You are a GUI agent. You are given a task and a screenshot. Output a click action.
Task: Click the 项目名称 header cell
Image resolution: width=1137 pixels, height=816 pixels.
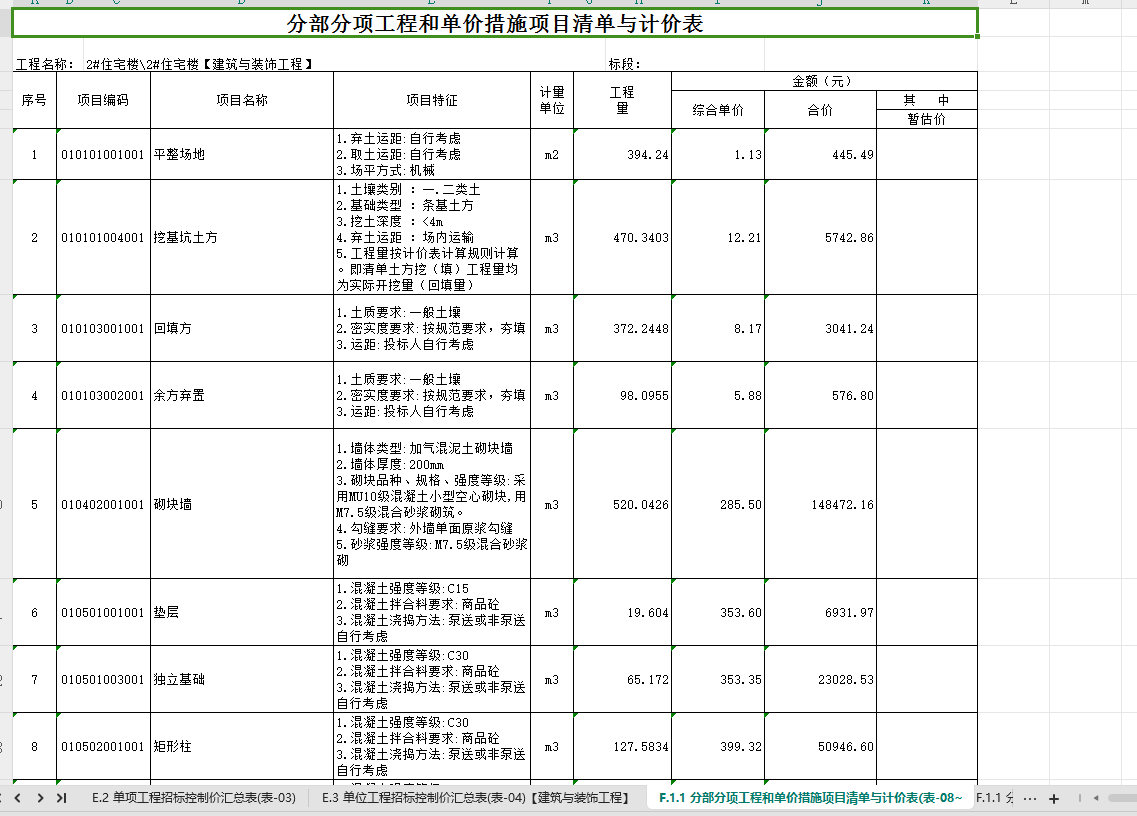click(241, 100)
